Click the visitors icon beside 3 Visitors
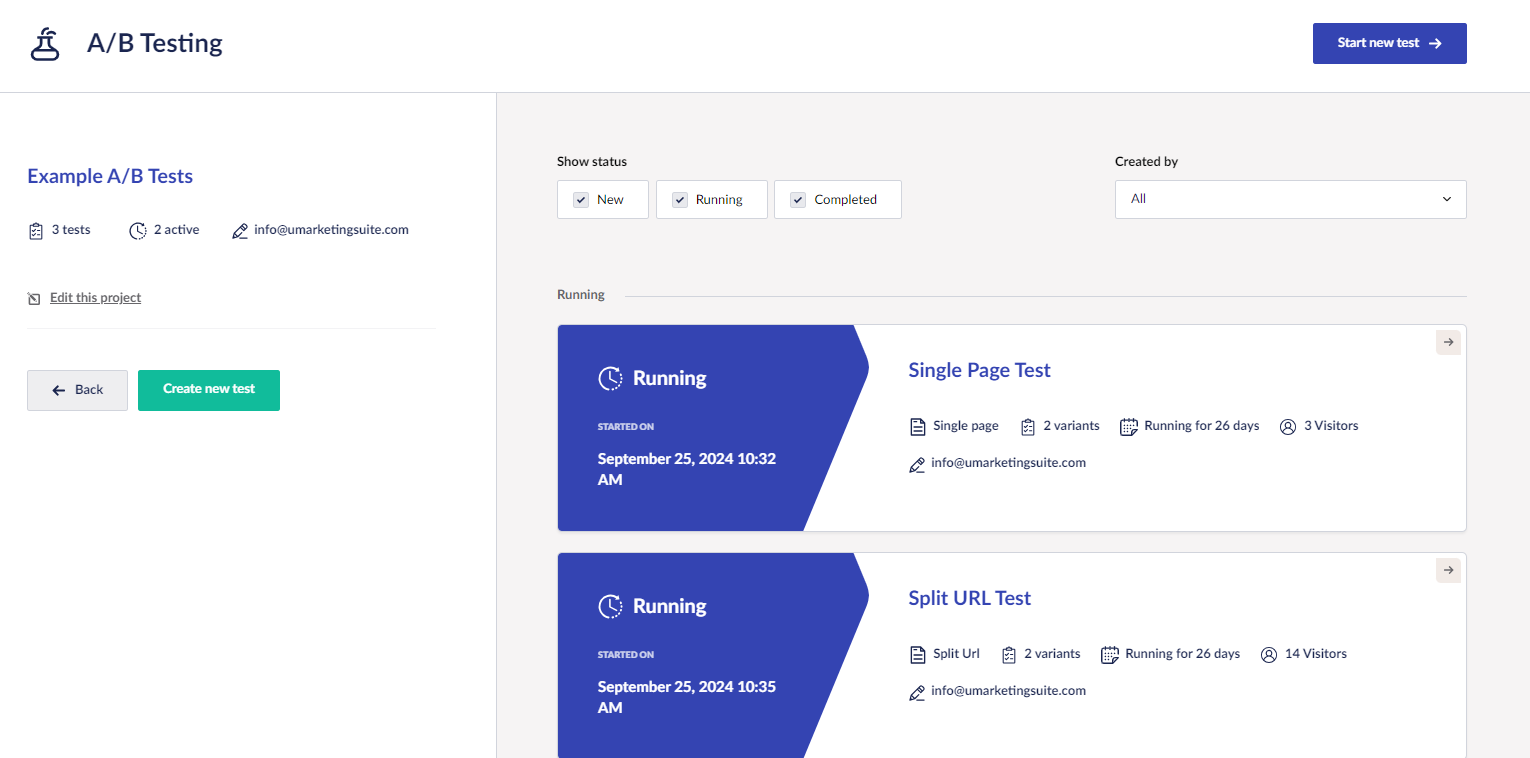Screen dimensions: 1530x758 1287,425
